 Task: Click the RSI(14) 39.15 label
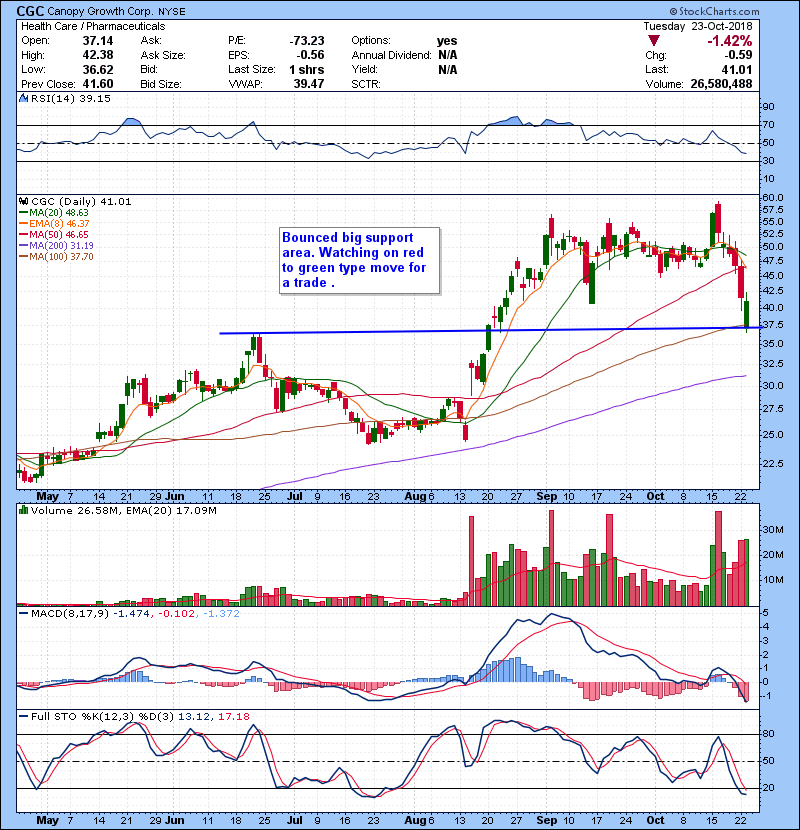(x=70, y=98)
